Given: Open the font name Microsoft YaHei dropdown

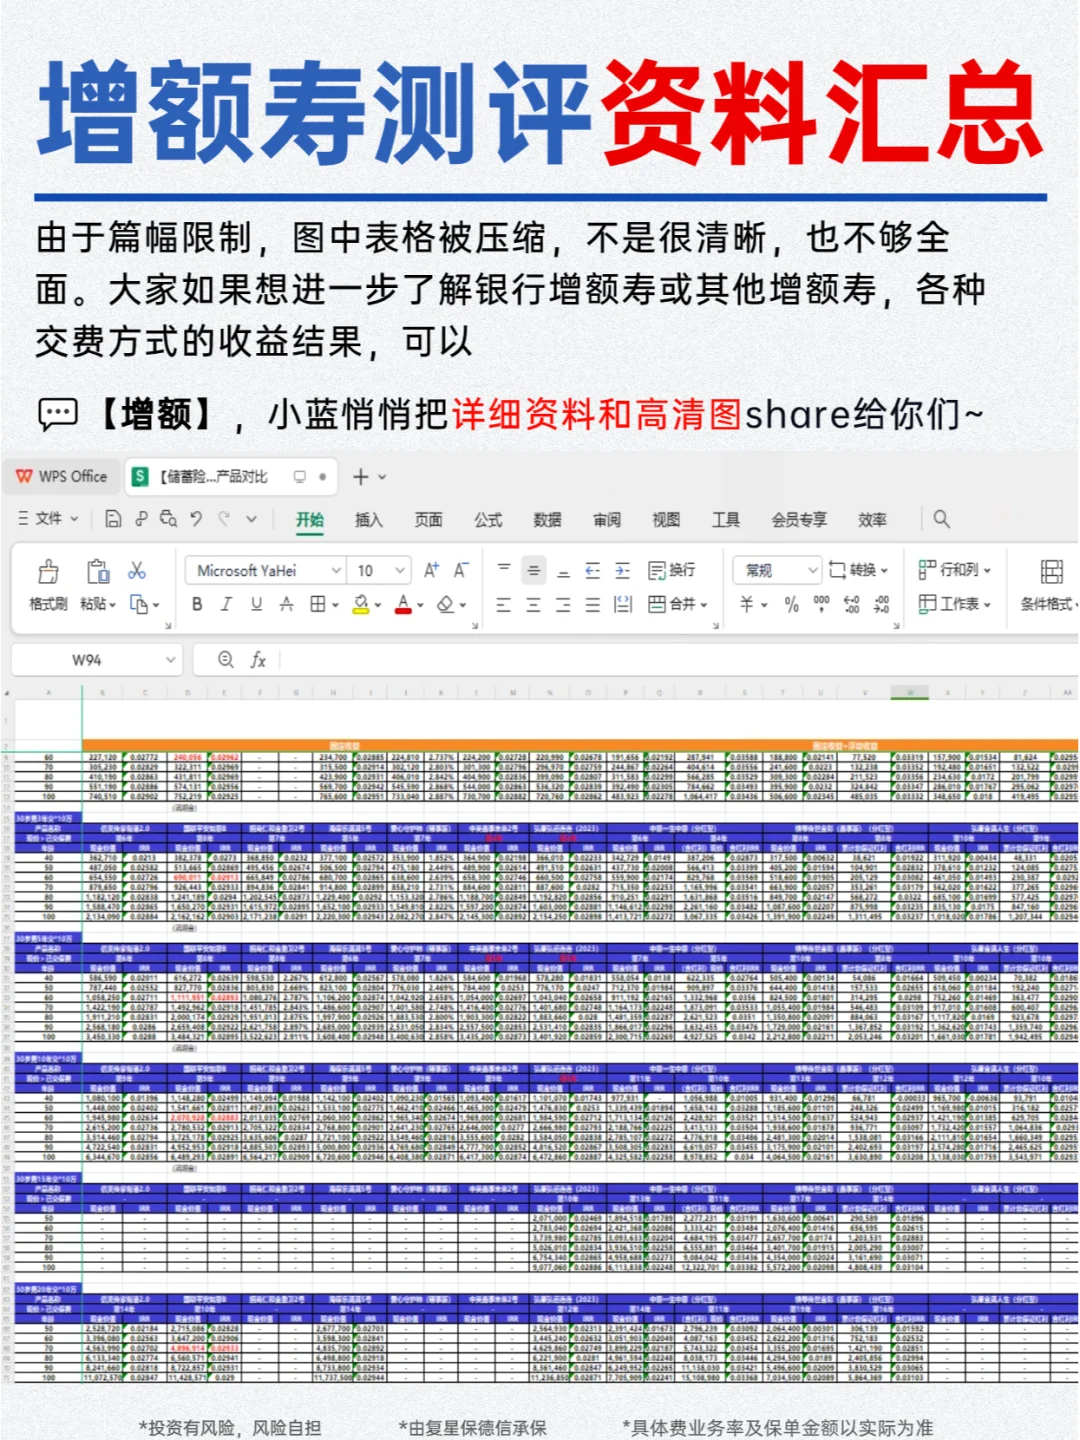Looking at the screenshot, I should 336,570.
